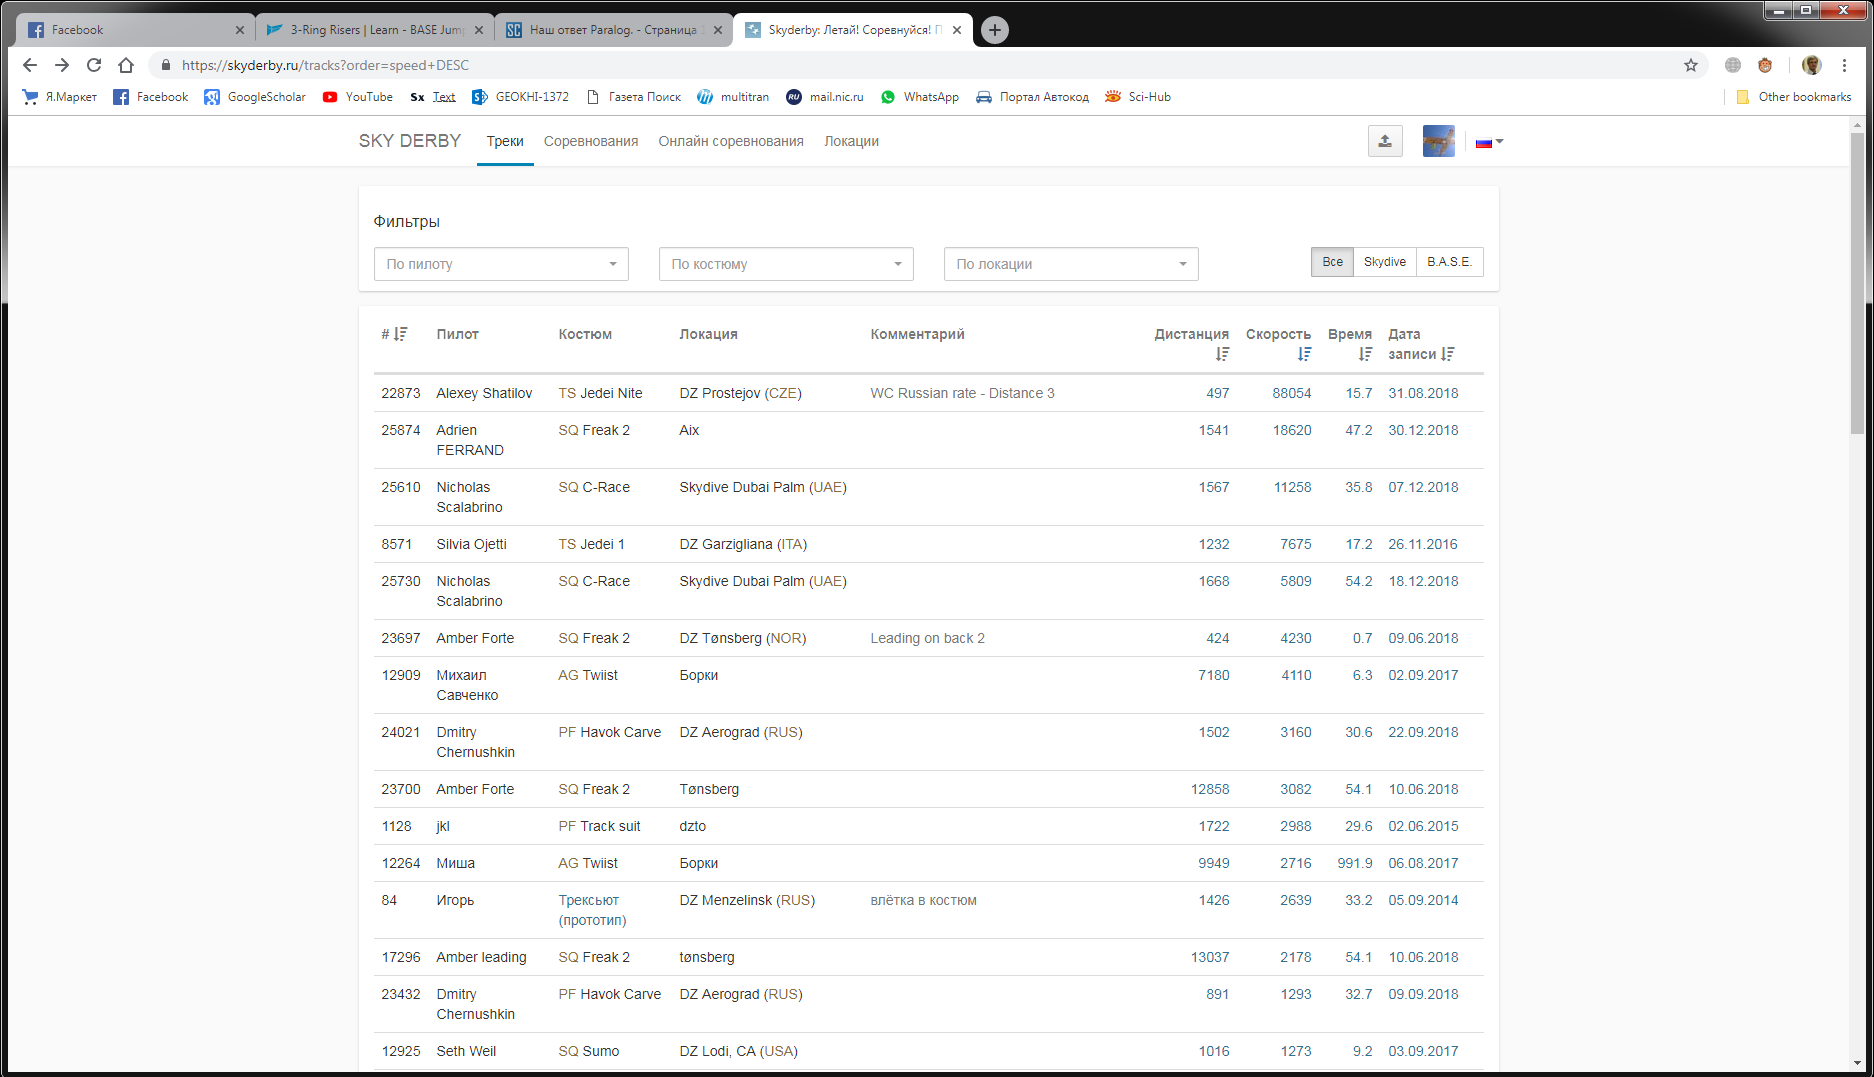Switch to the Треки nav tab
1874x1077 pixels.
pyautogui.click(x=505, y=141)
